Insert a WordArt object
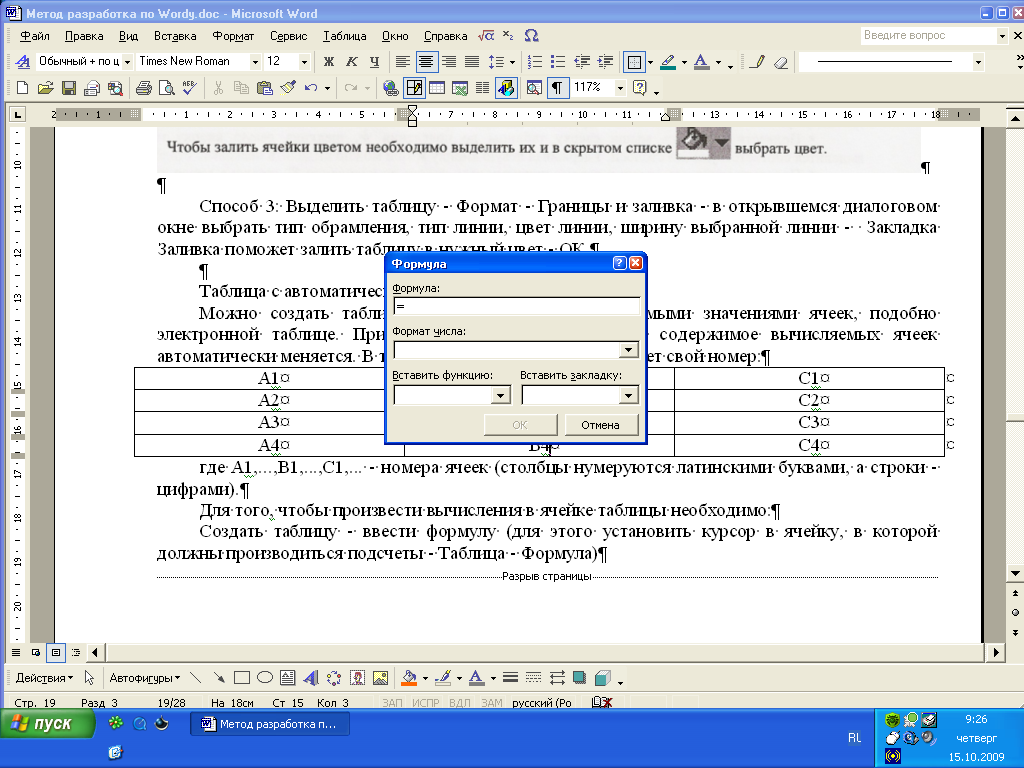1024x768 pixels. point(311,678)
